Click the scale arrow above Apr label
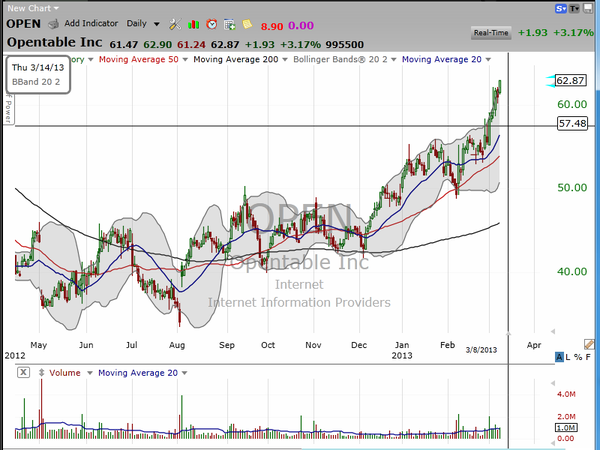The image size is (600, 450). click(553, 331)
